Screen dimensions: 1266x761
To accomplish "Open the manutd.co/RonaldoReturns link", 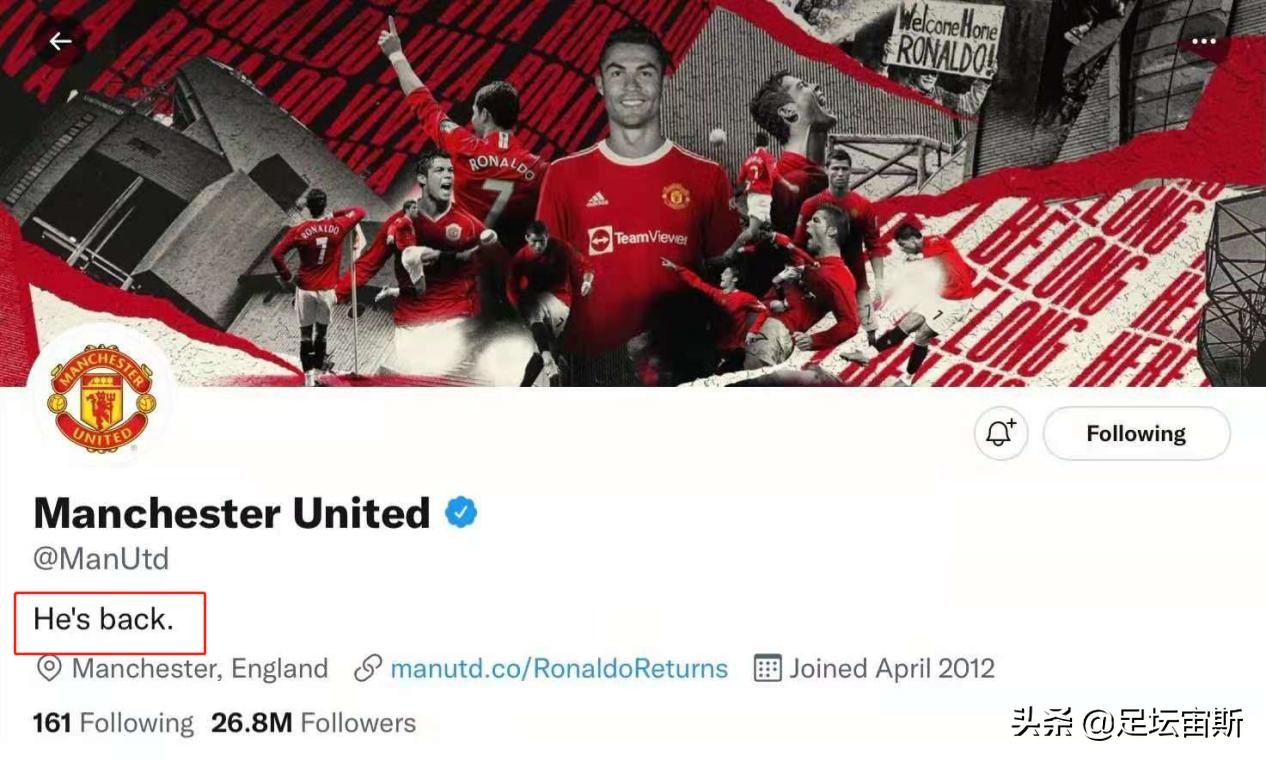I will click(559, 668).
